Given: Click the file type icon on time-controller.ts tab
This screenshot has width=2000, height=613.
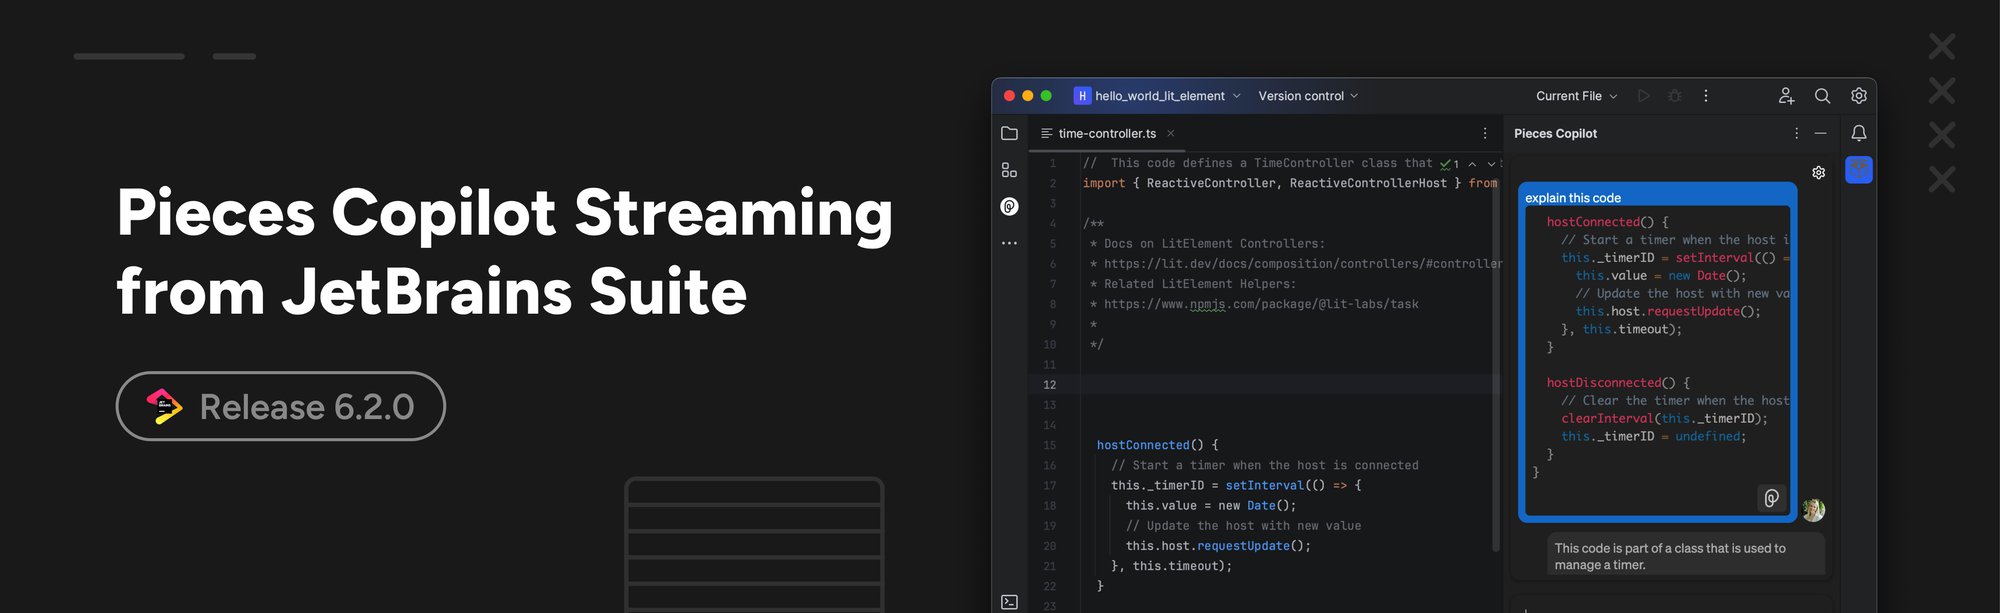Looking at the screenshot, I should coord(1046,133).
